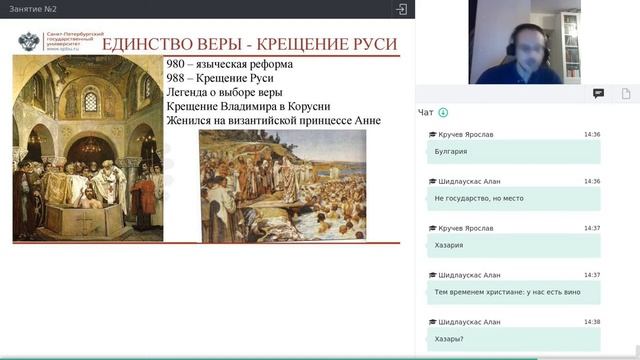Click the line "980 – языческая реформа"
640x360 pixels.
(x=229, y=64)
